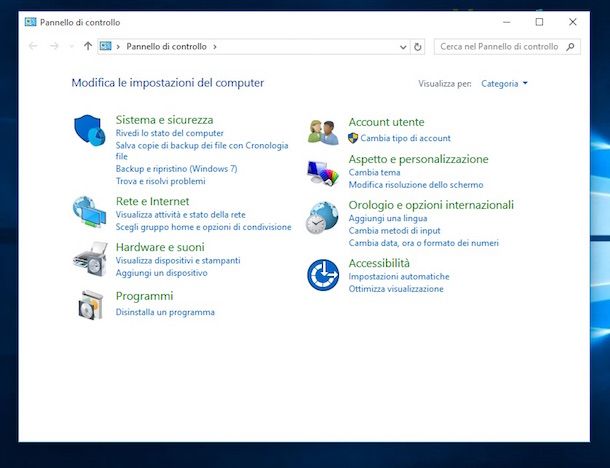This screenshot has width=610, height=468.
Task: Open Aspetto e personalizzazione category
Action: point(418,159)
